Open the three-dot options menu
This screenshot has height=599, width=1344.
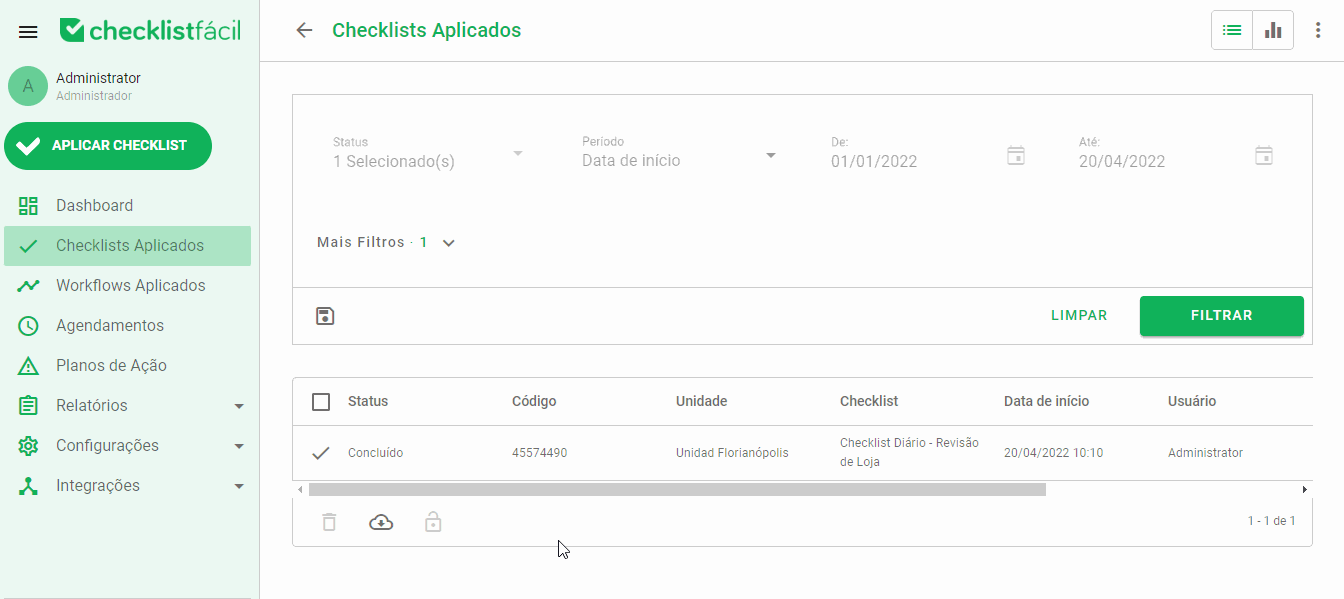(1317, 30)
